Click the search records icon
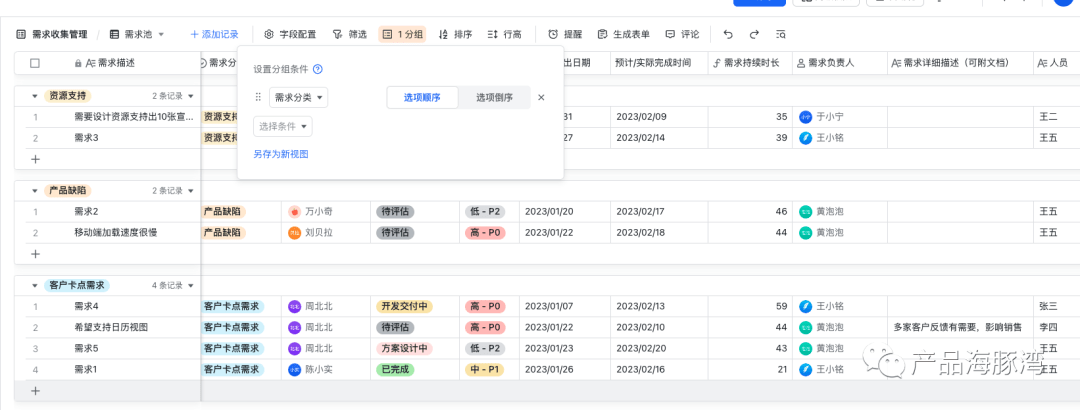The height and width of the screenshot is (410, 1080). pos(780,34)
